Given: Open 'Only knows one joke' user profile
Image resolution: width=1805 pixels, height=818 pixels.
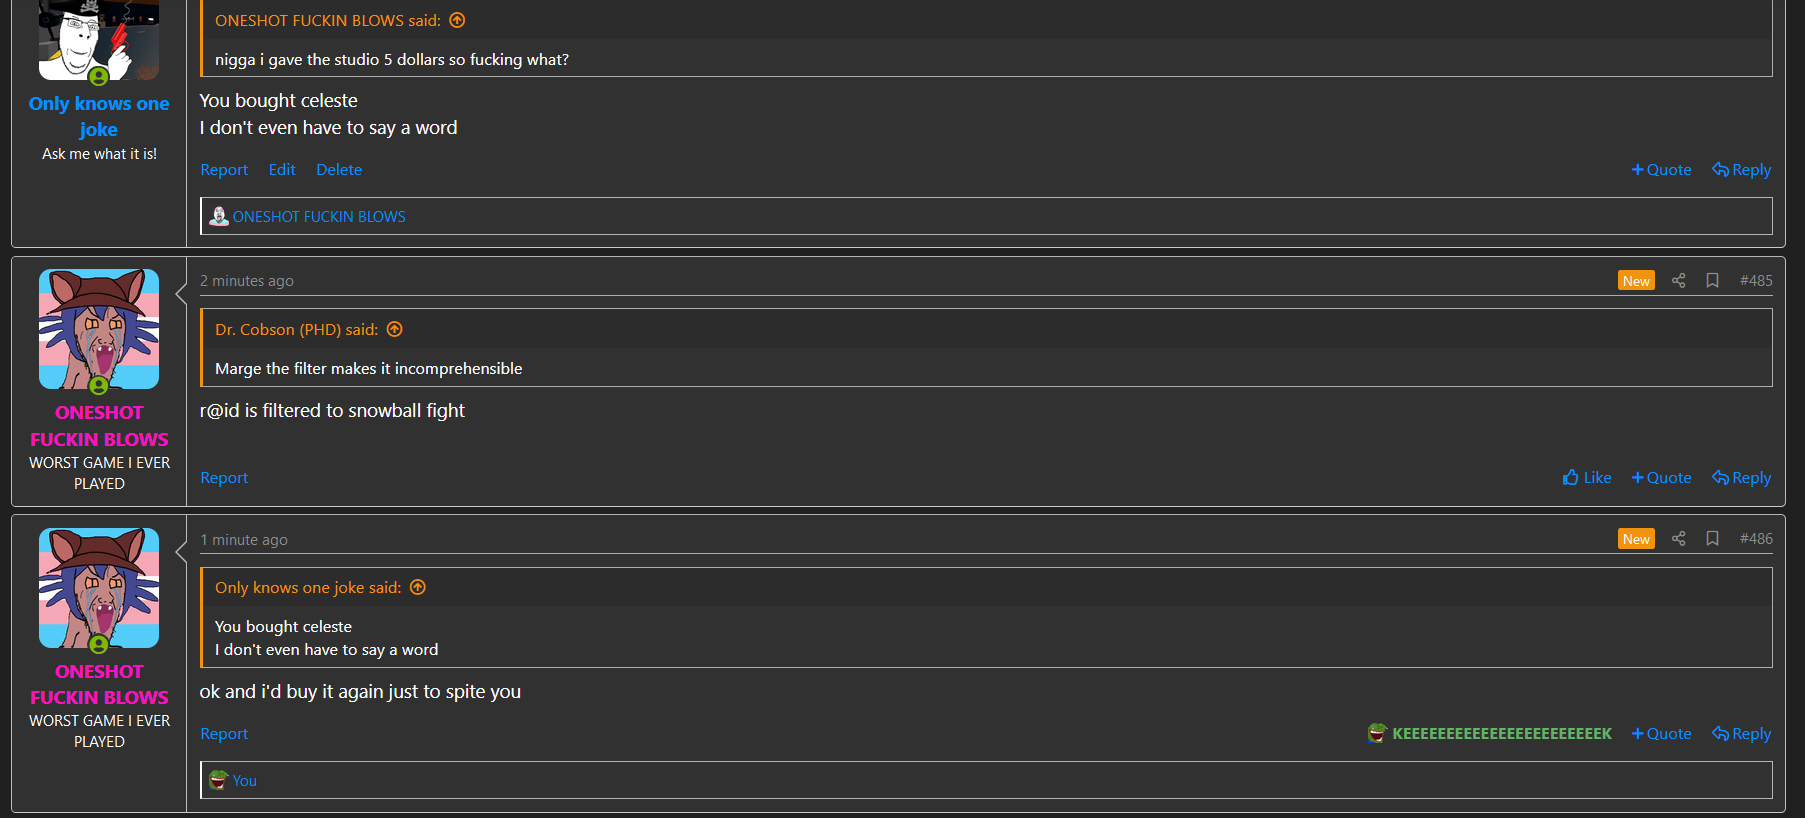Looking at the screenshot, I should (99, 116).
